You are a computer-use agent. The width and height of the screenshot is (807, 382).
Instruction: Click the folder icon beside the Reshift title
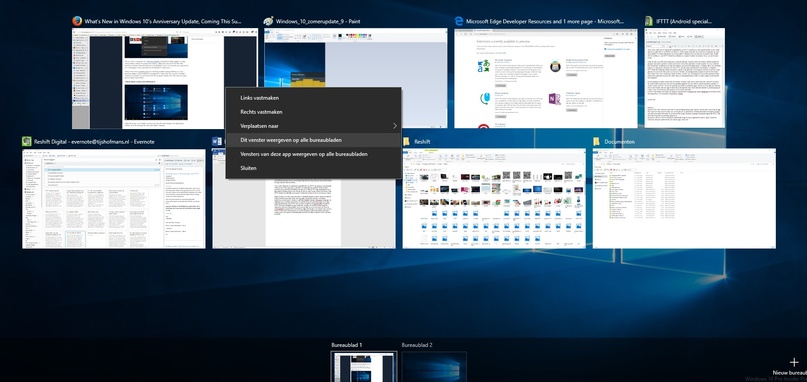[407, 142]
